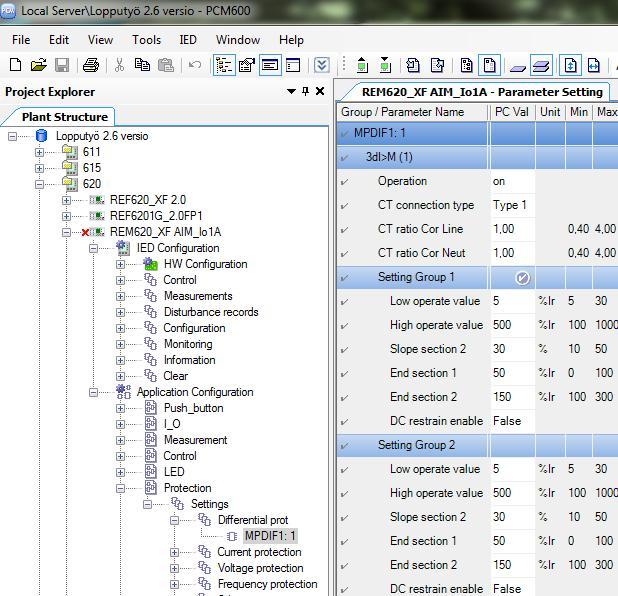Viewport: 618px width, 596px height.
Task: Collapse the 620 folder node
Action: [39, 184]
